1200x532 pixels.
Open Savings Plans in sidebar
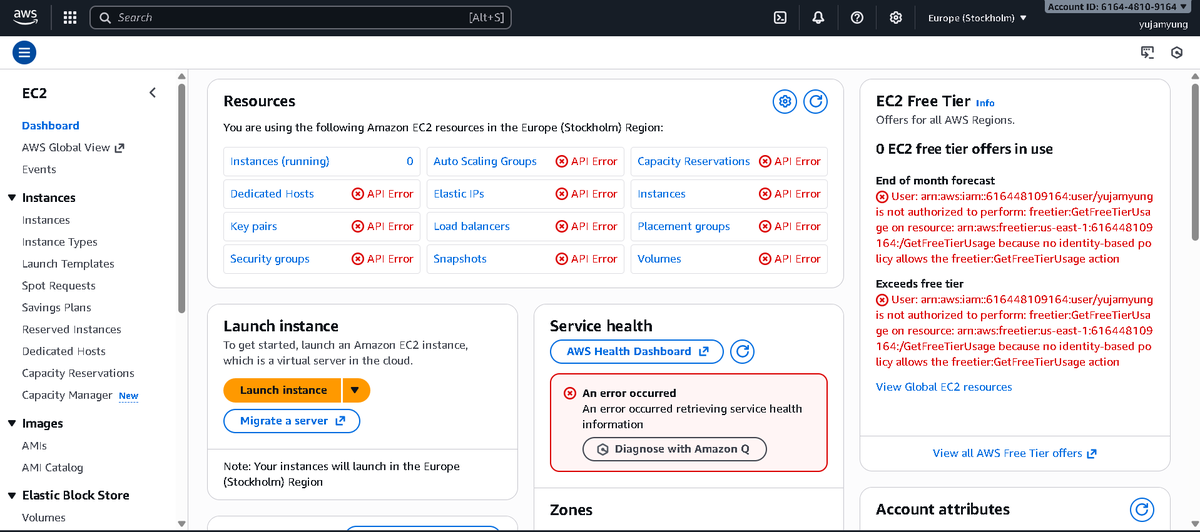(x=56, y=308)
